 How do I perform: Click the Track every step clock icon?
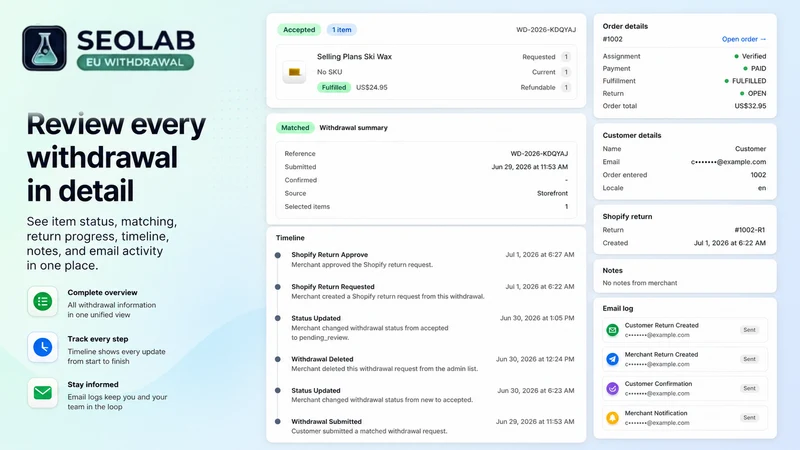tap(43, 347)
